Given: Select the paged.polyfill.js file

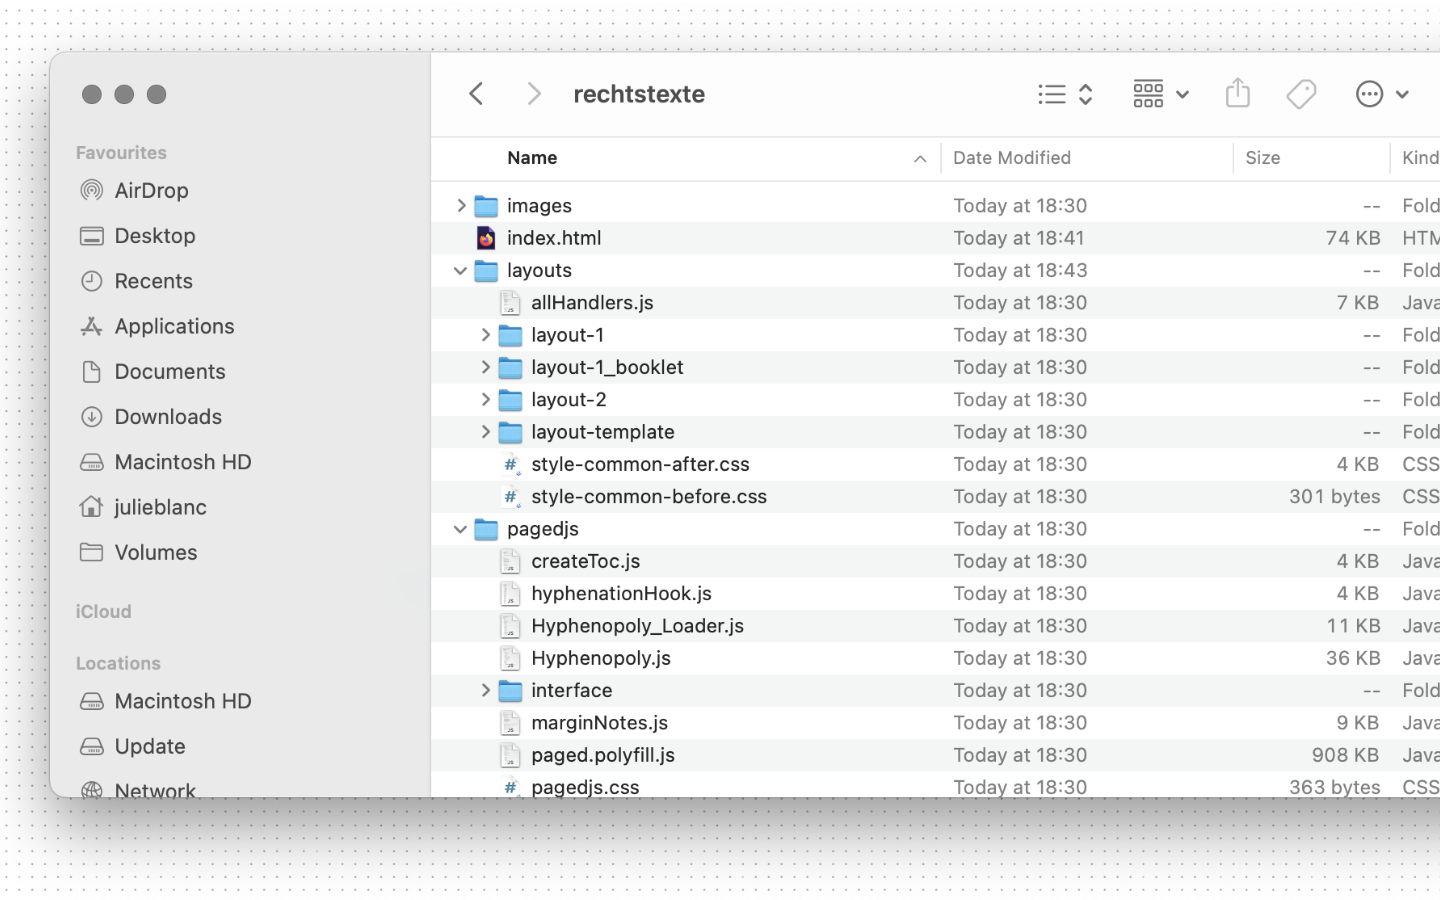Looking at the screenshot, I should [x=602, y=755].
